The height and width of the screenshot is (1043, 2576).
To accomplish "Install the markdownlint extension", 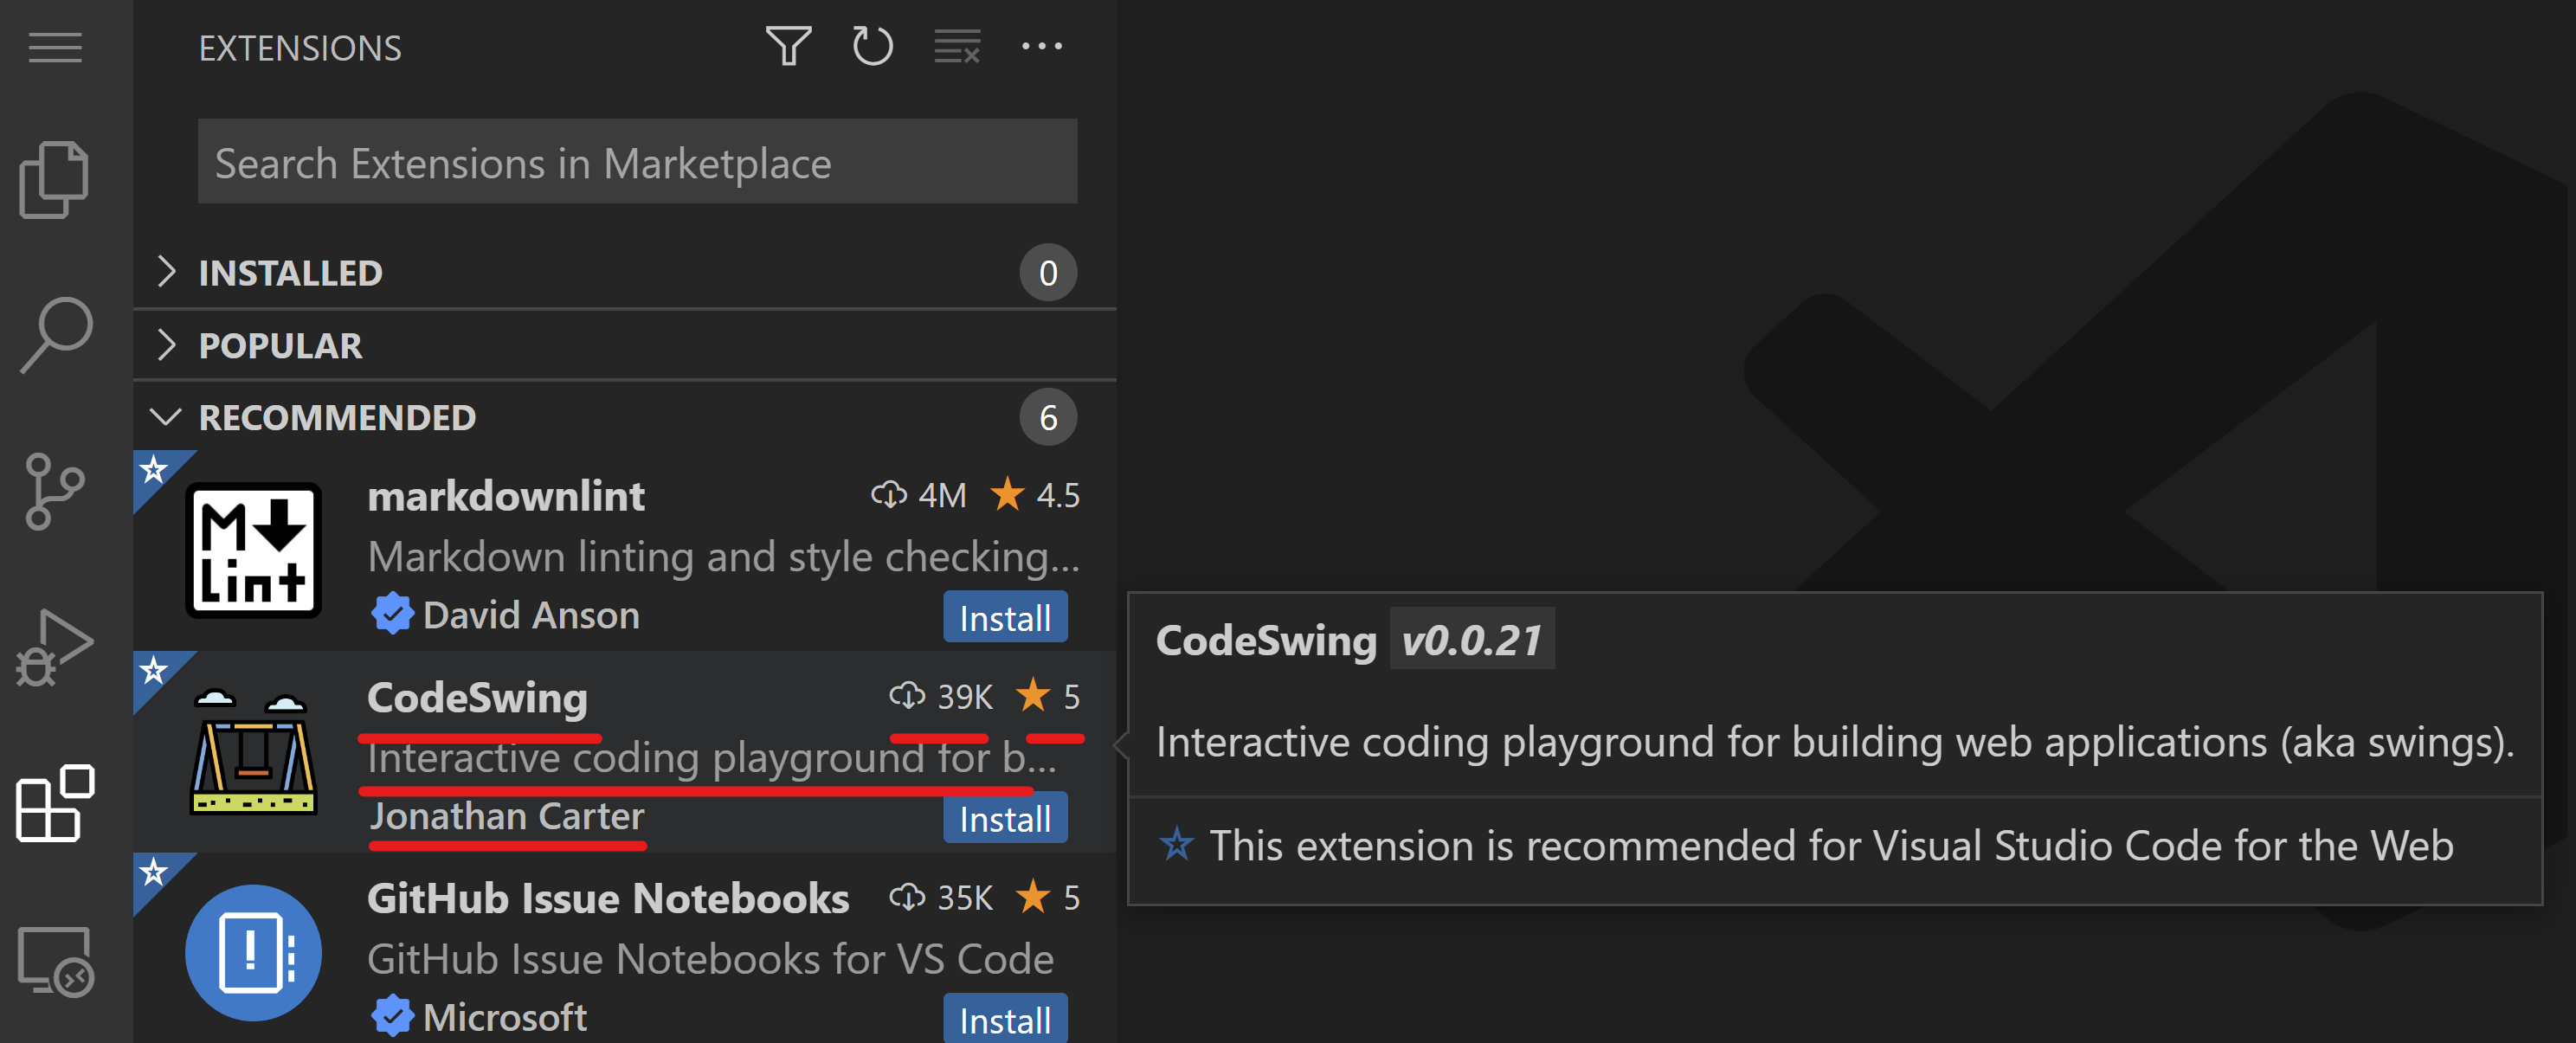I will [x=1005, y=618].
